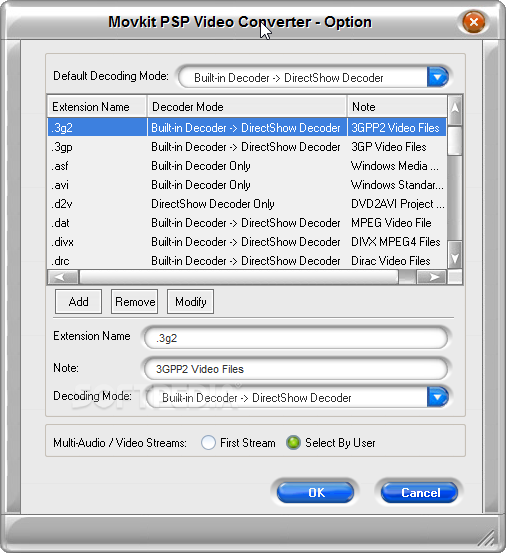Click the 'Dirac Video Files' note cell
This screenshot has width=506, height=553.
tap(391, 261)
